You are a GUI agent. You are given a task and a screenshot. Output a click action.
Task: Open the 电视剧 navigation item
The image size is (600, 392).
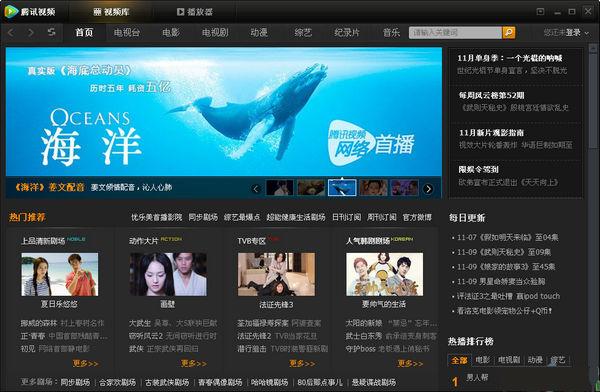(x=215, y=33)
